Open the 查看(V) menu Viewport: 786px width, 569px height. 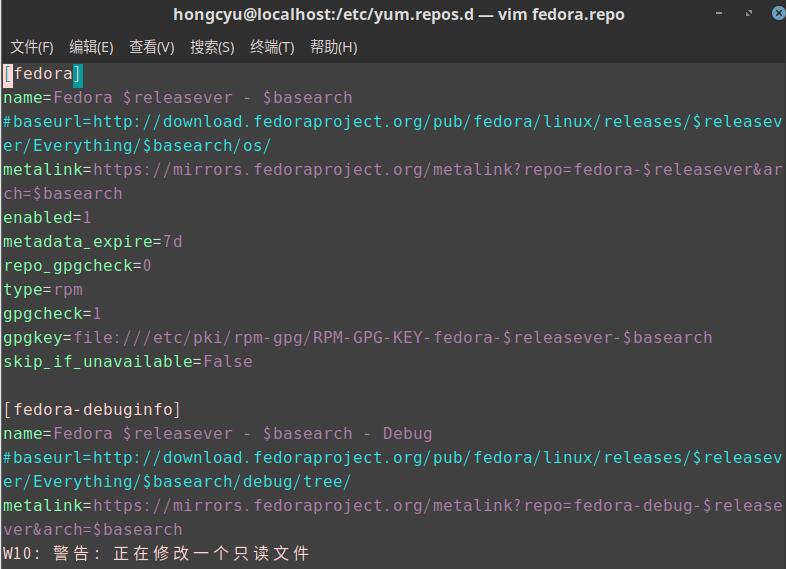click(152, 47)
